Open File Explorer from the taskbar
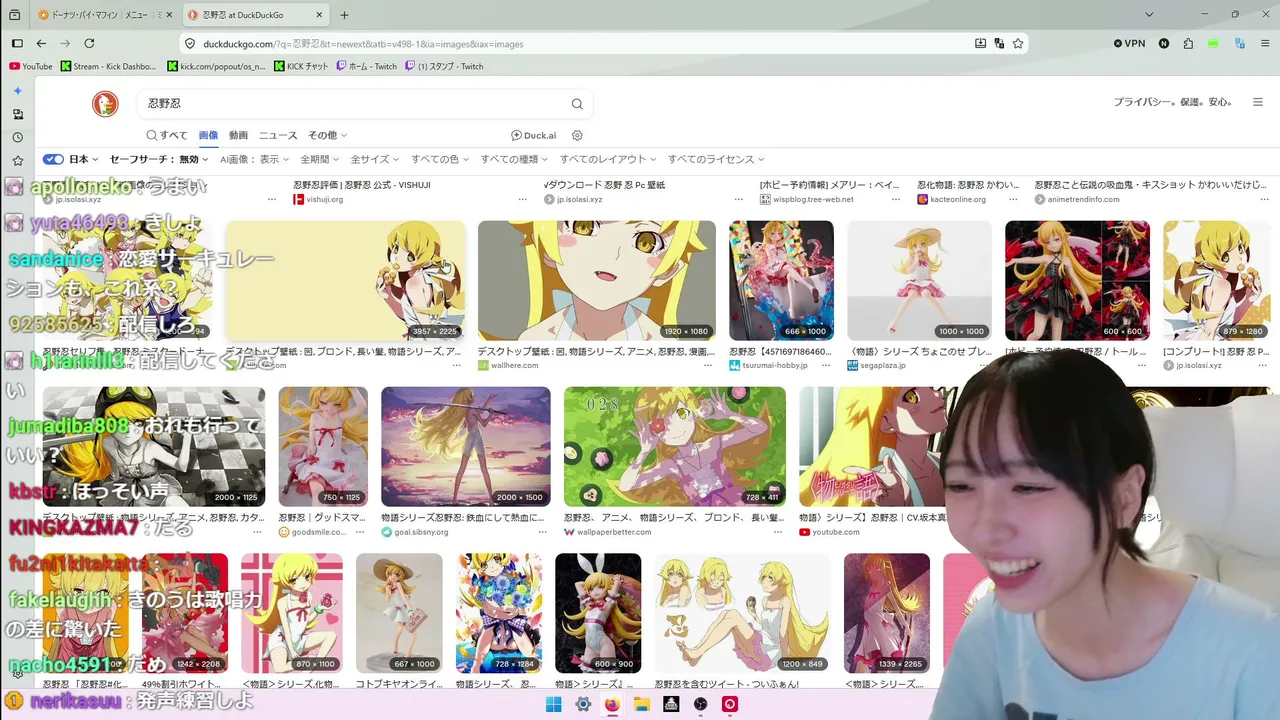Screen dimensions: 1280x720 642,704
